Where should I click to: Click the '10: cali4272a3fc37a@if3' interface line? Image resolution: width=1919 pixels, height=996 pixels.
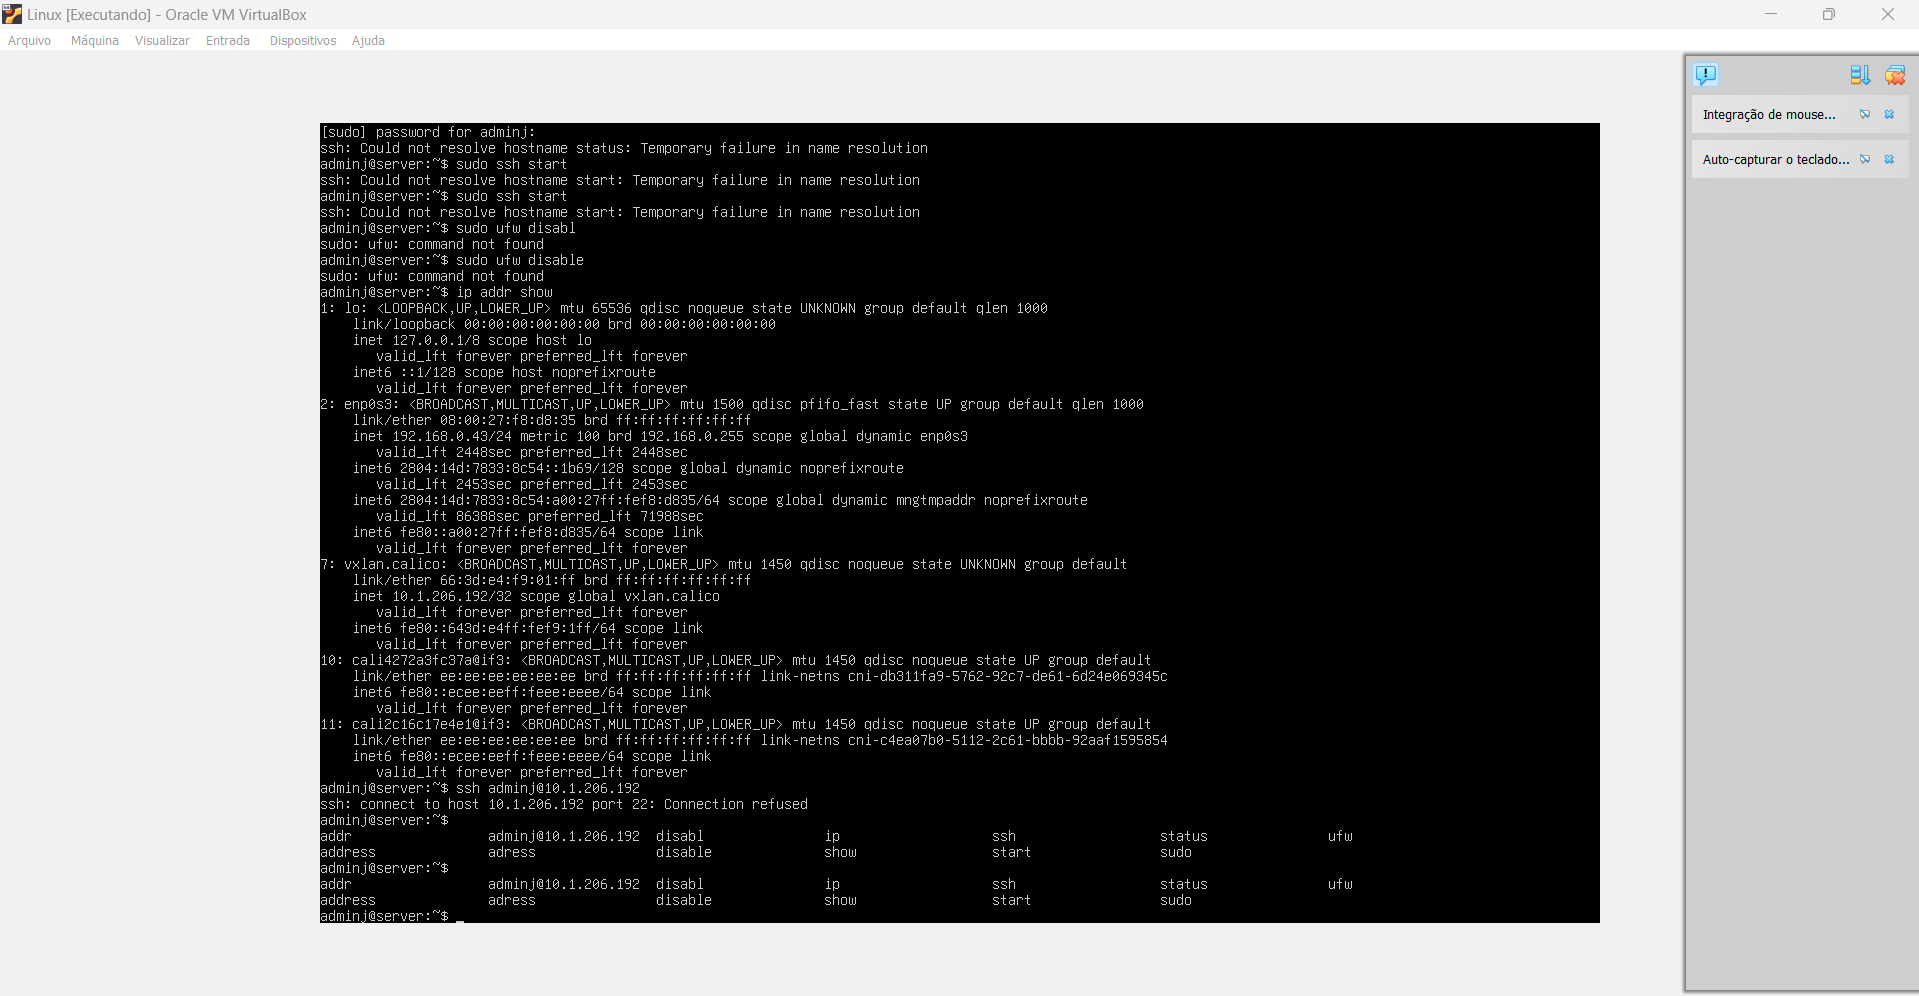coord(736,660)
